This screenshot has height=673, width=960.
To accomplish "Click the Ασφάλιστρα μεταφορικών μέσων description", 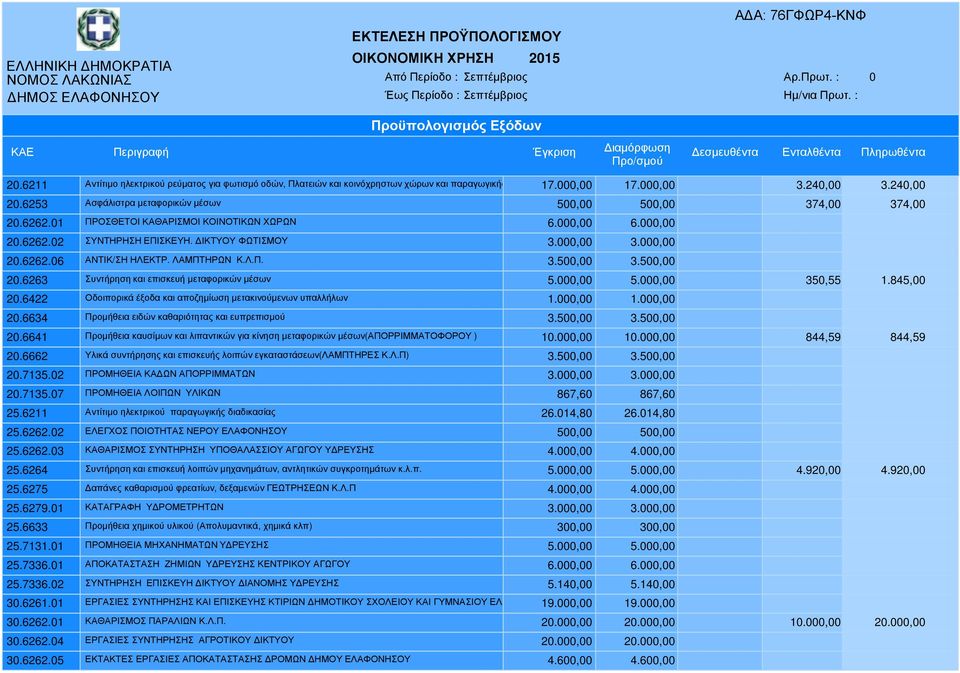I will (x=153, y=203).
